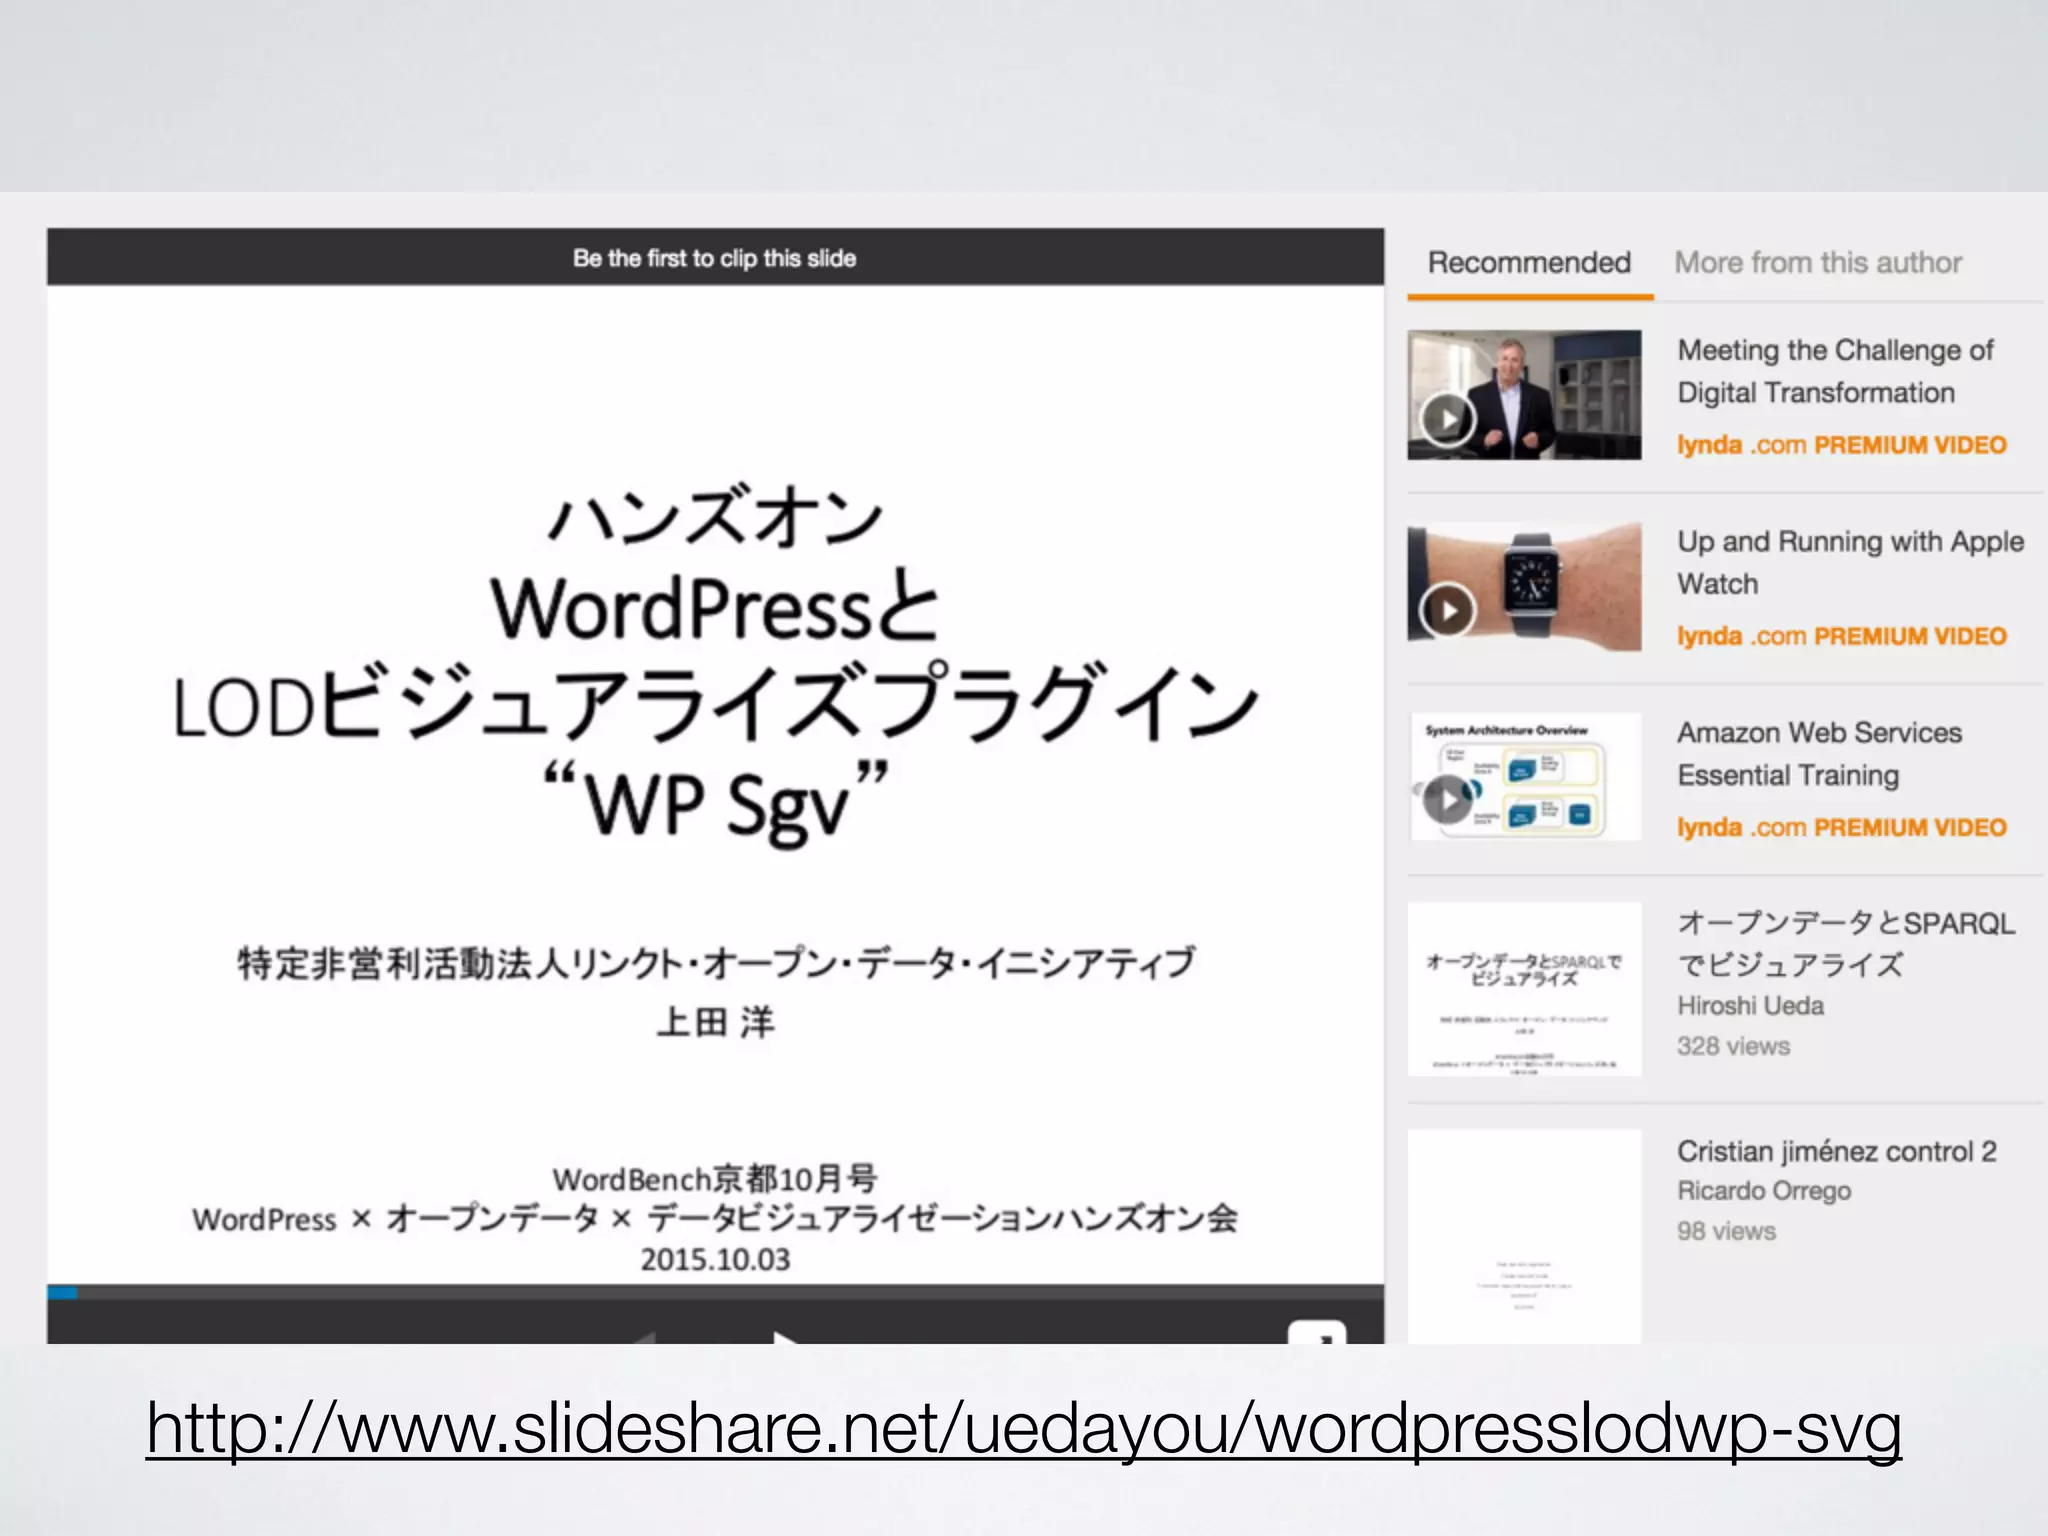This screenshot has width=2048, height=1536.
Task: Click the 98 views count
Action: tap(1726, 1231)
